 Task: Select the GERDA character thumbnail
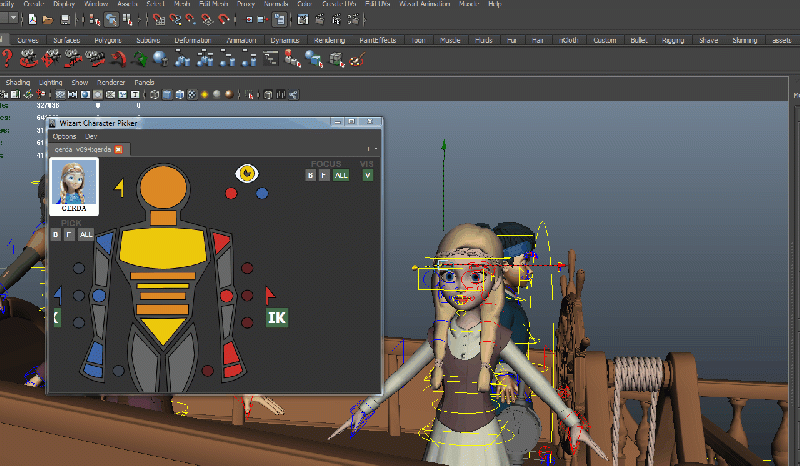coord(74,186)
